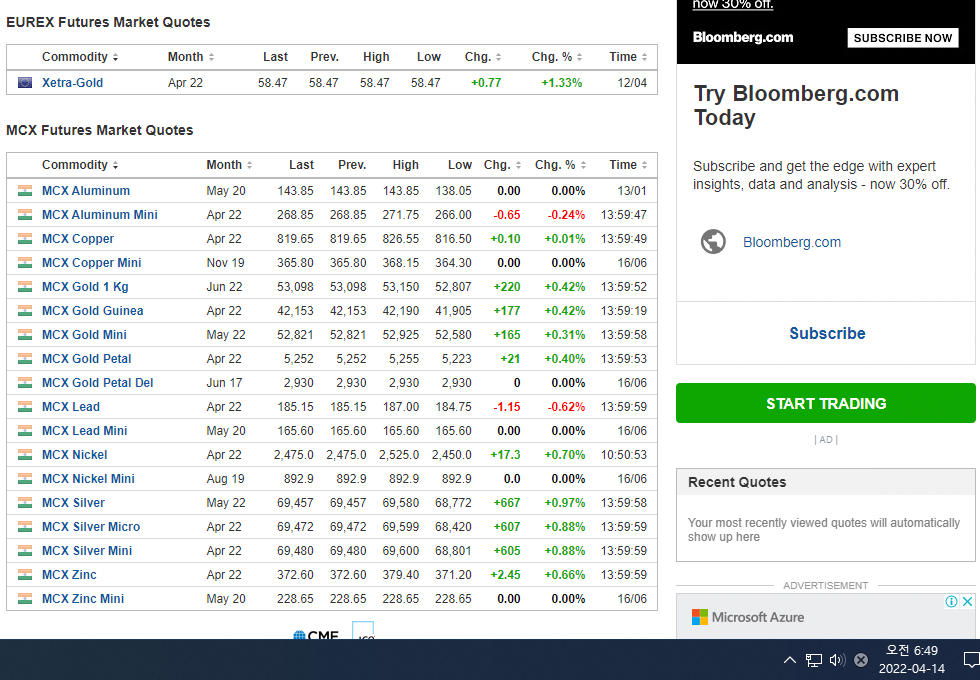This screenshot has height=680, width=980.
Task: Select MCX Aluminum Mini change -0.65
Action: pyautogui.click(x=507, y=214)
